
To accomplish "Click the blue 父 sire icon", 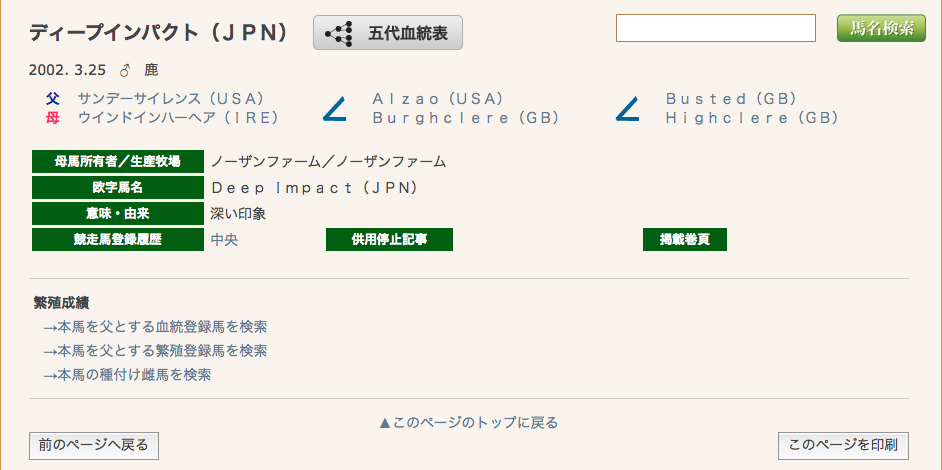I will pos(53,99).
